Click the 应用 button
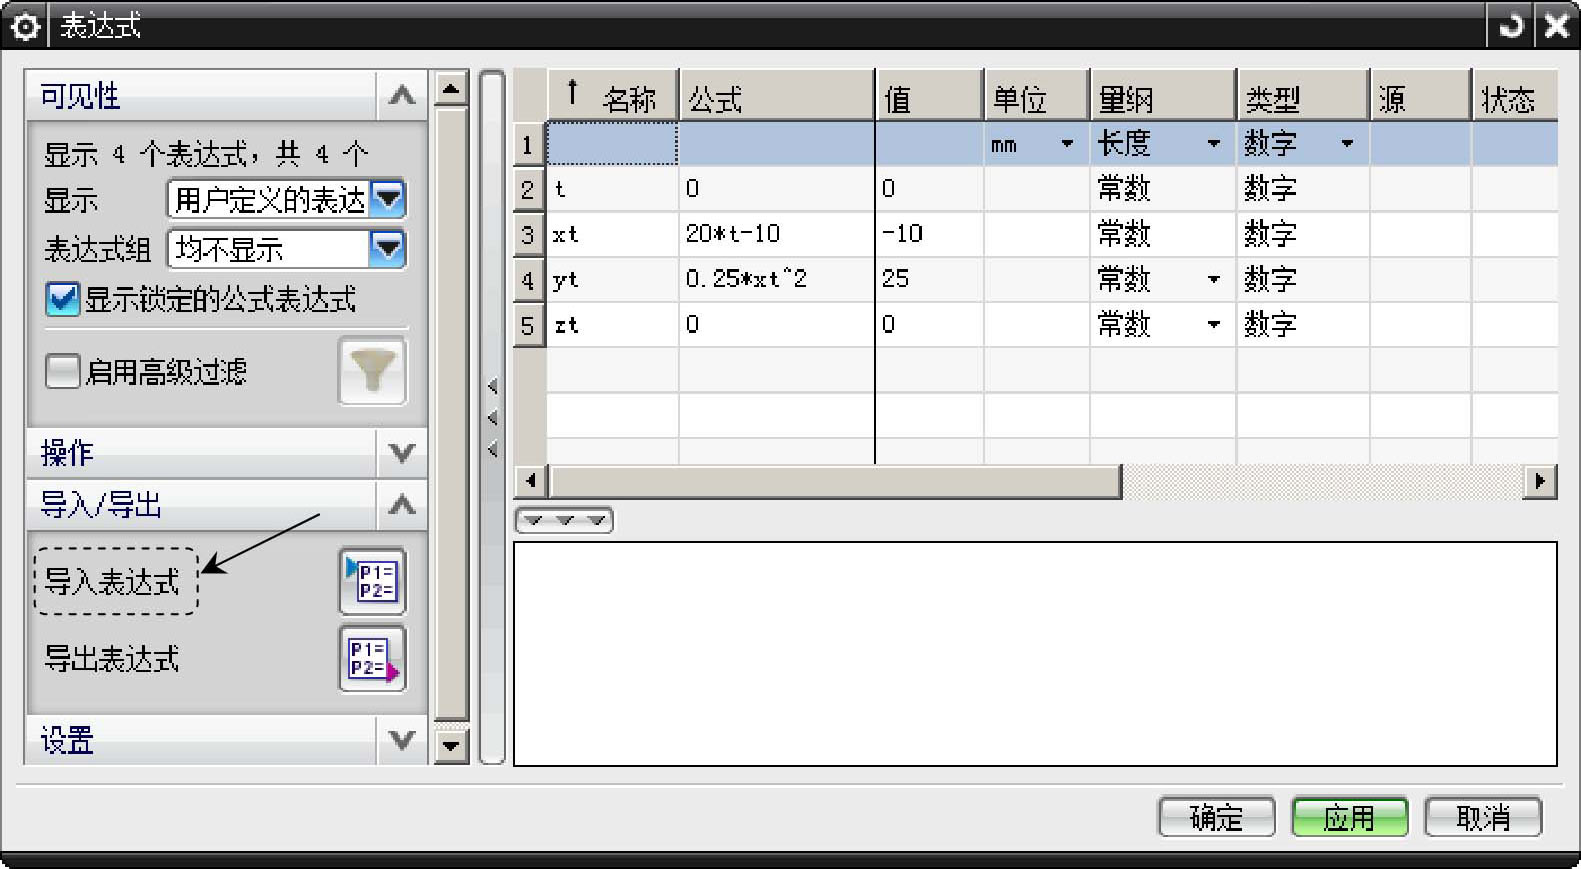Viewport: 1581px width, 869px height. click(x=1349, y=818)
